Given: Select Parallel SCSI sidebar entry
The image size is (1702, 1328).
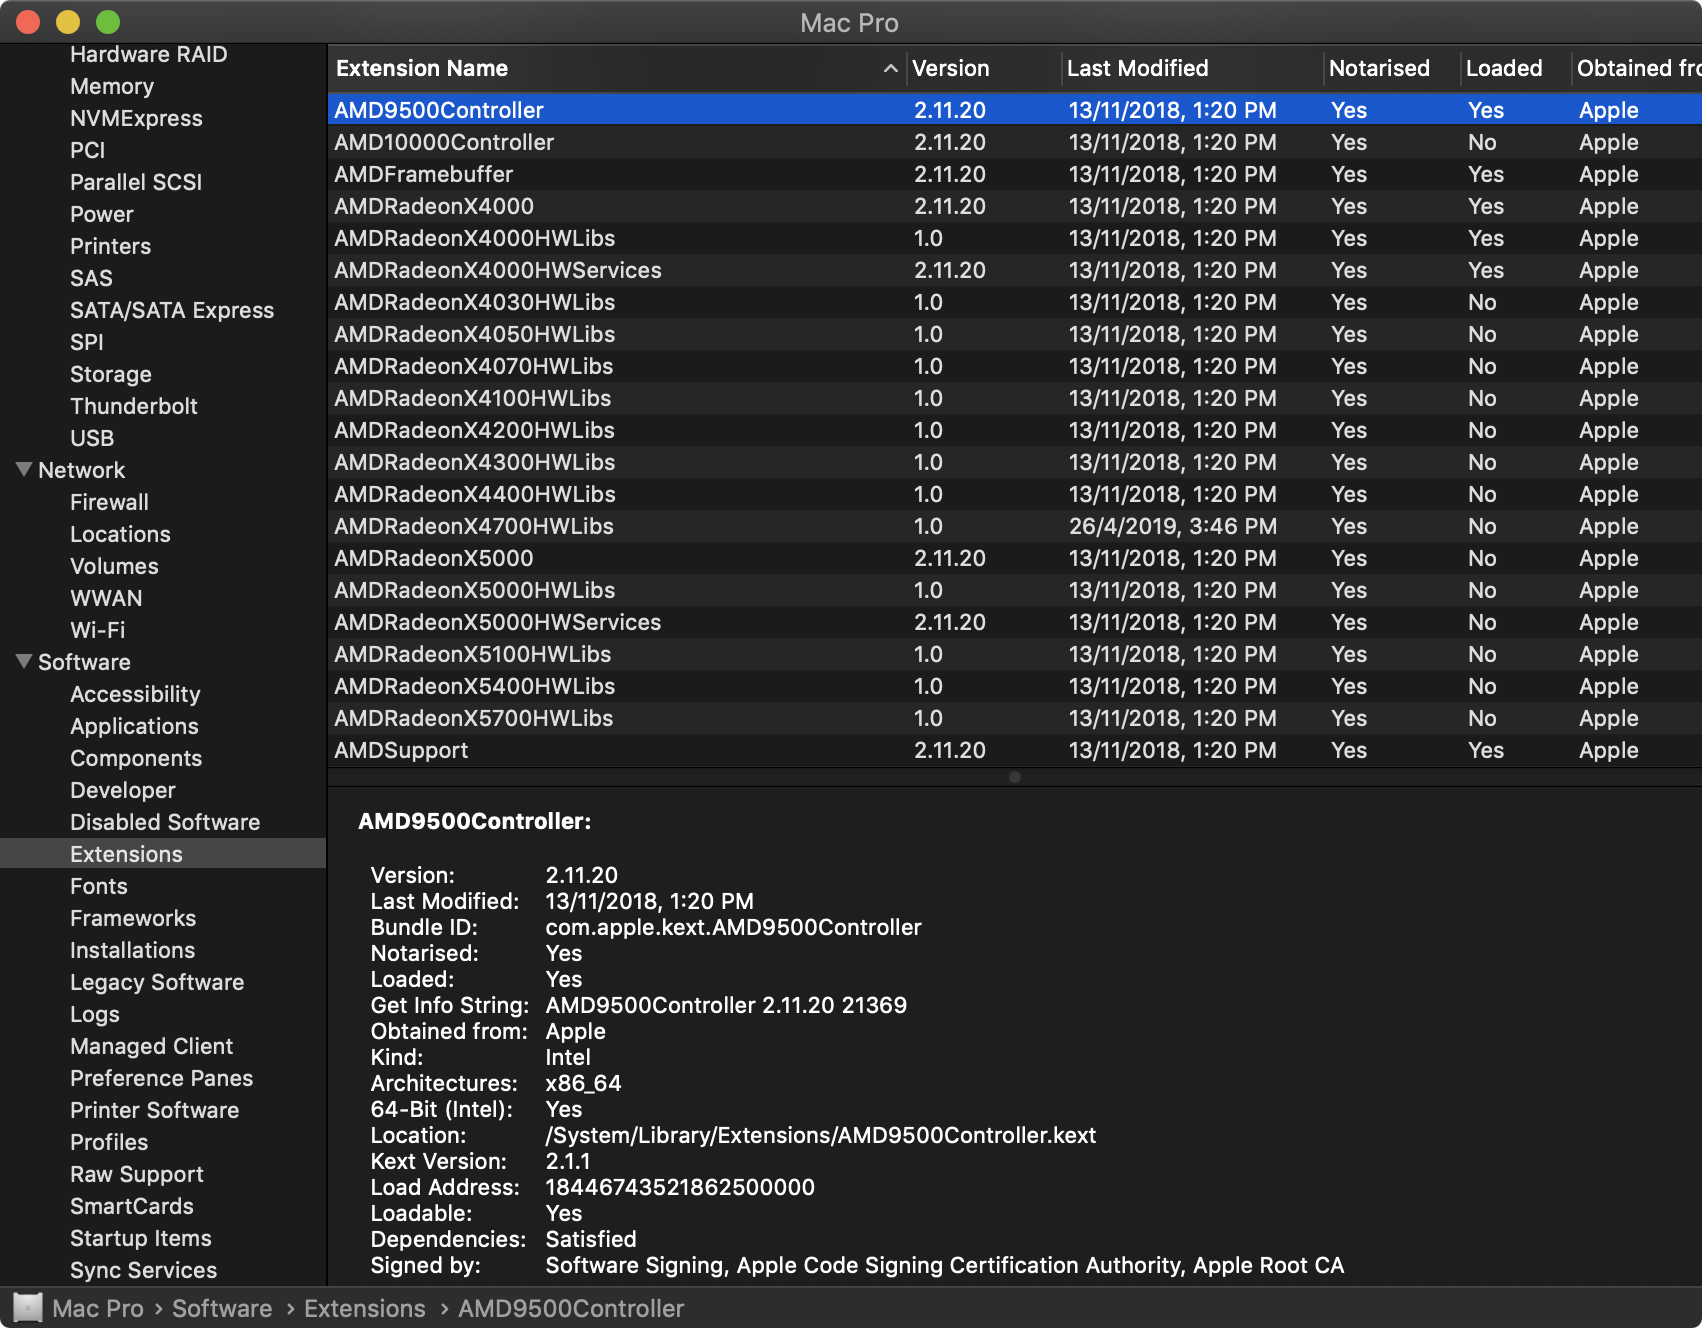Looking at the screenshot, I should tap(136, 182).
